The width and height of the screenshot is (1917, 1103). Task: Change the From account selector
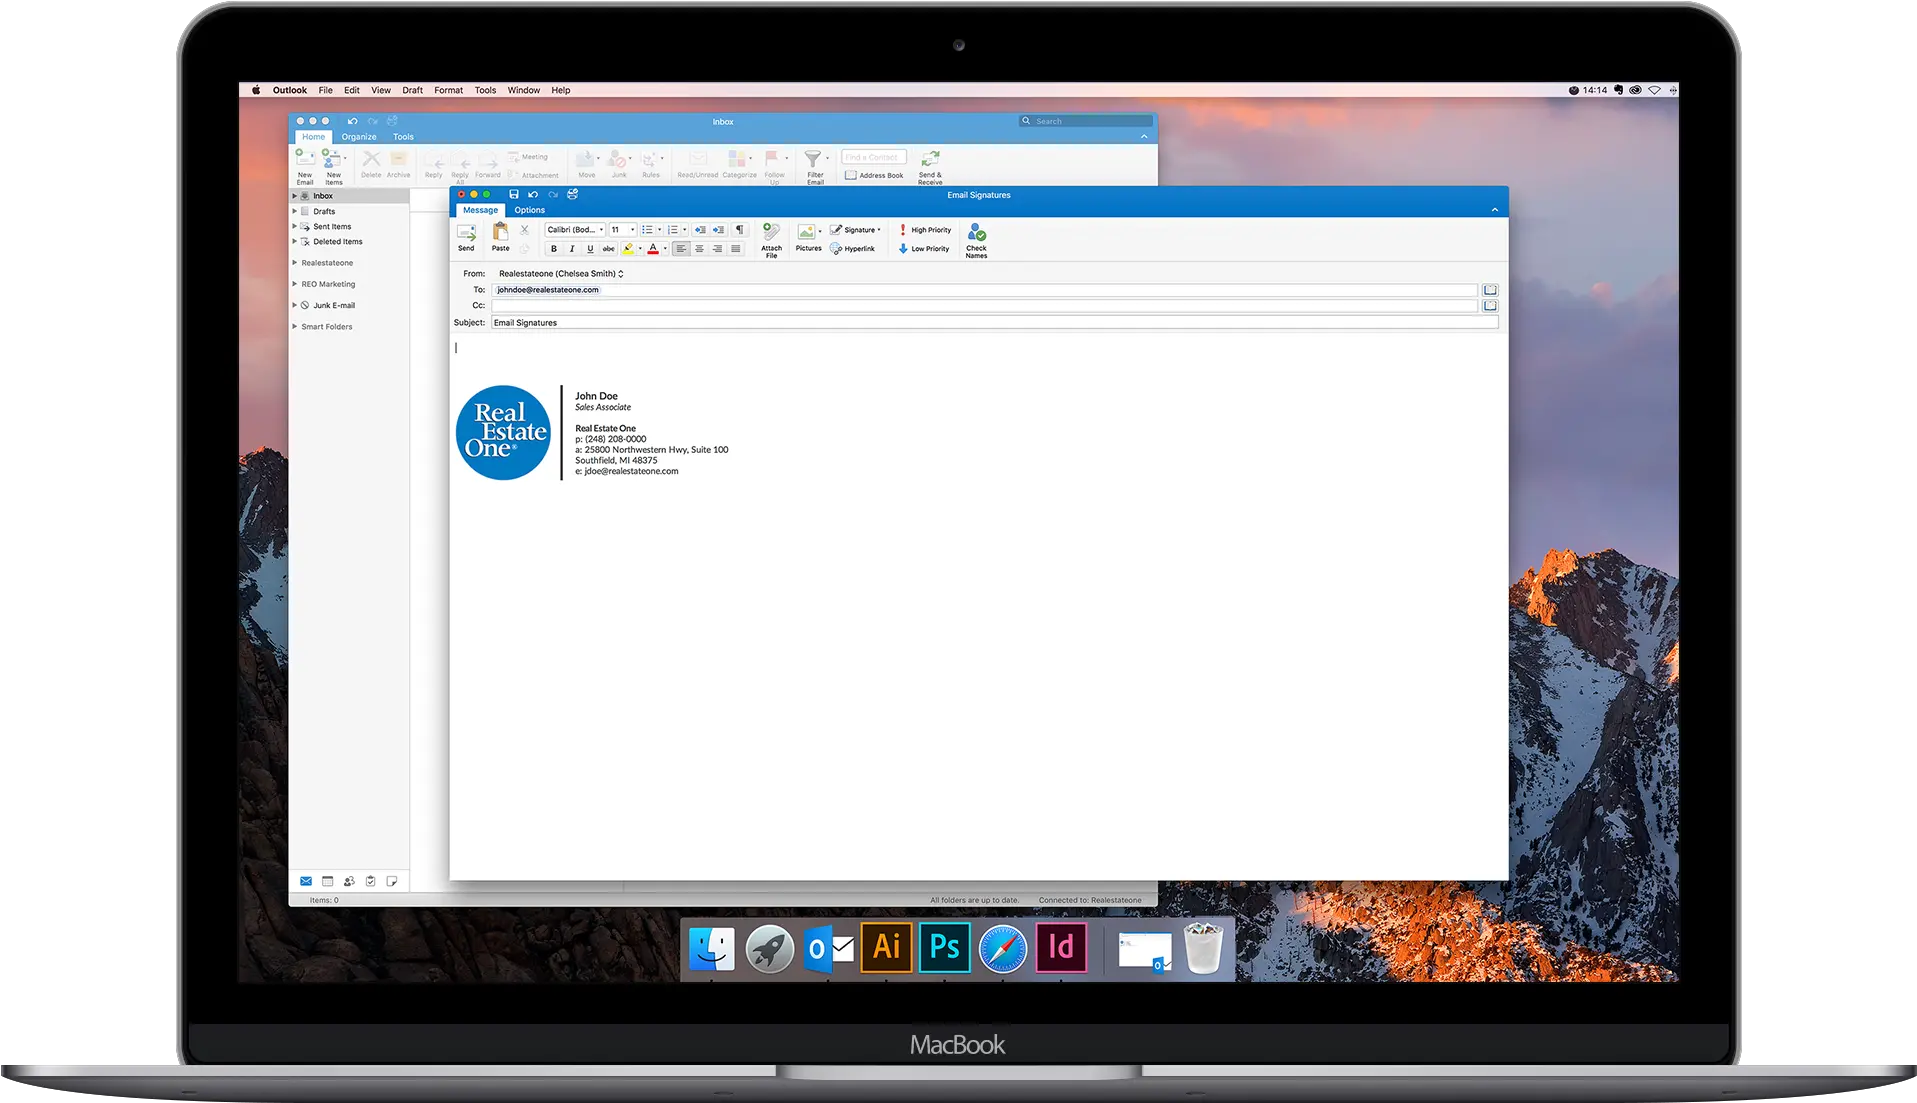tap(561, 274)
